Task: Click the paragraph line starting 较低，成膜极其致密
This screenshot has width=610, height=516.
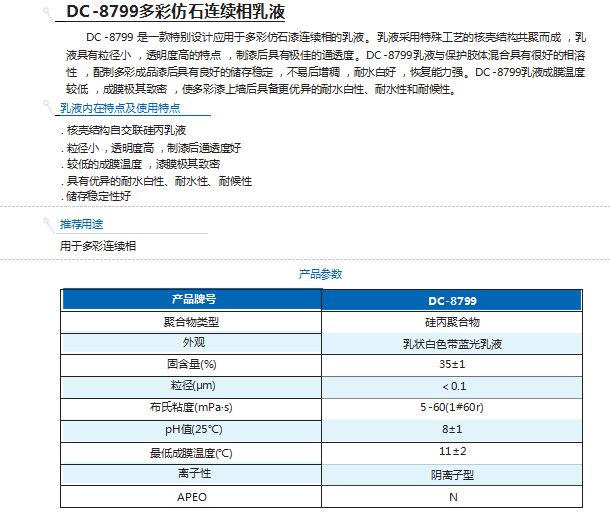Action: [x=261, y=90]
